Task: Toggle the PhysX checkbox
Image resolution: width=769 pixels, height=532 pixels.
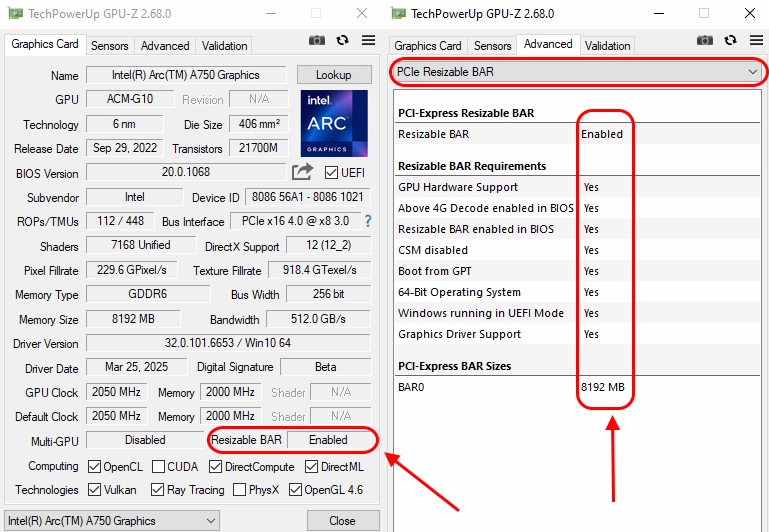Action: click(239, 490)
